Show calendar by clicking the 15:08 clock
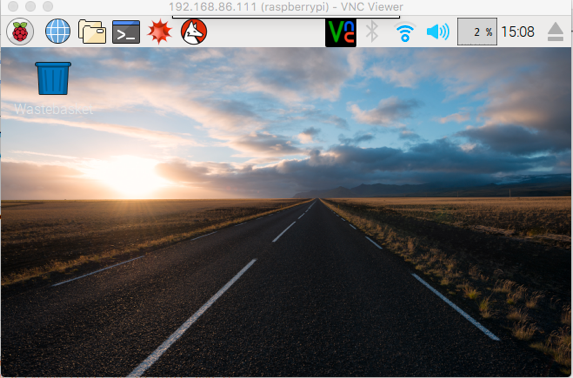573x378 pixels. point(518,32)
